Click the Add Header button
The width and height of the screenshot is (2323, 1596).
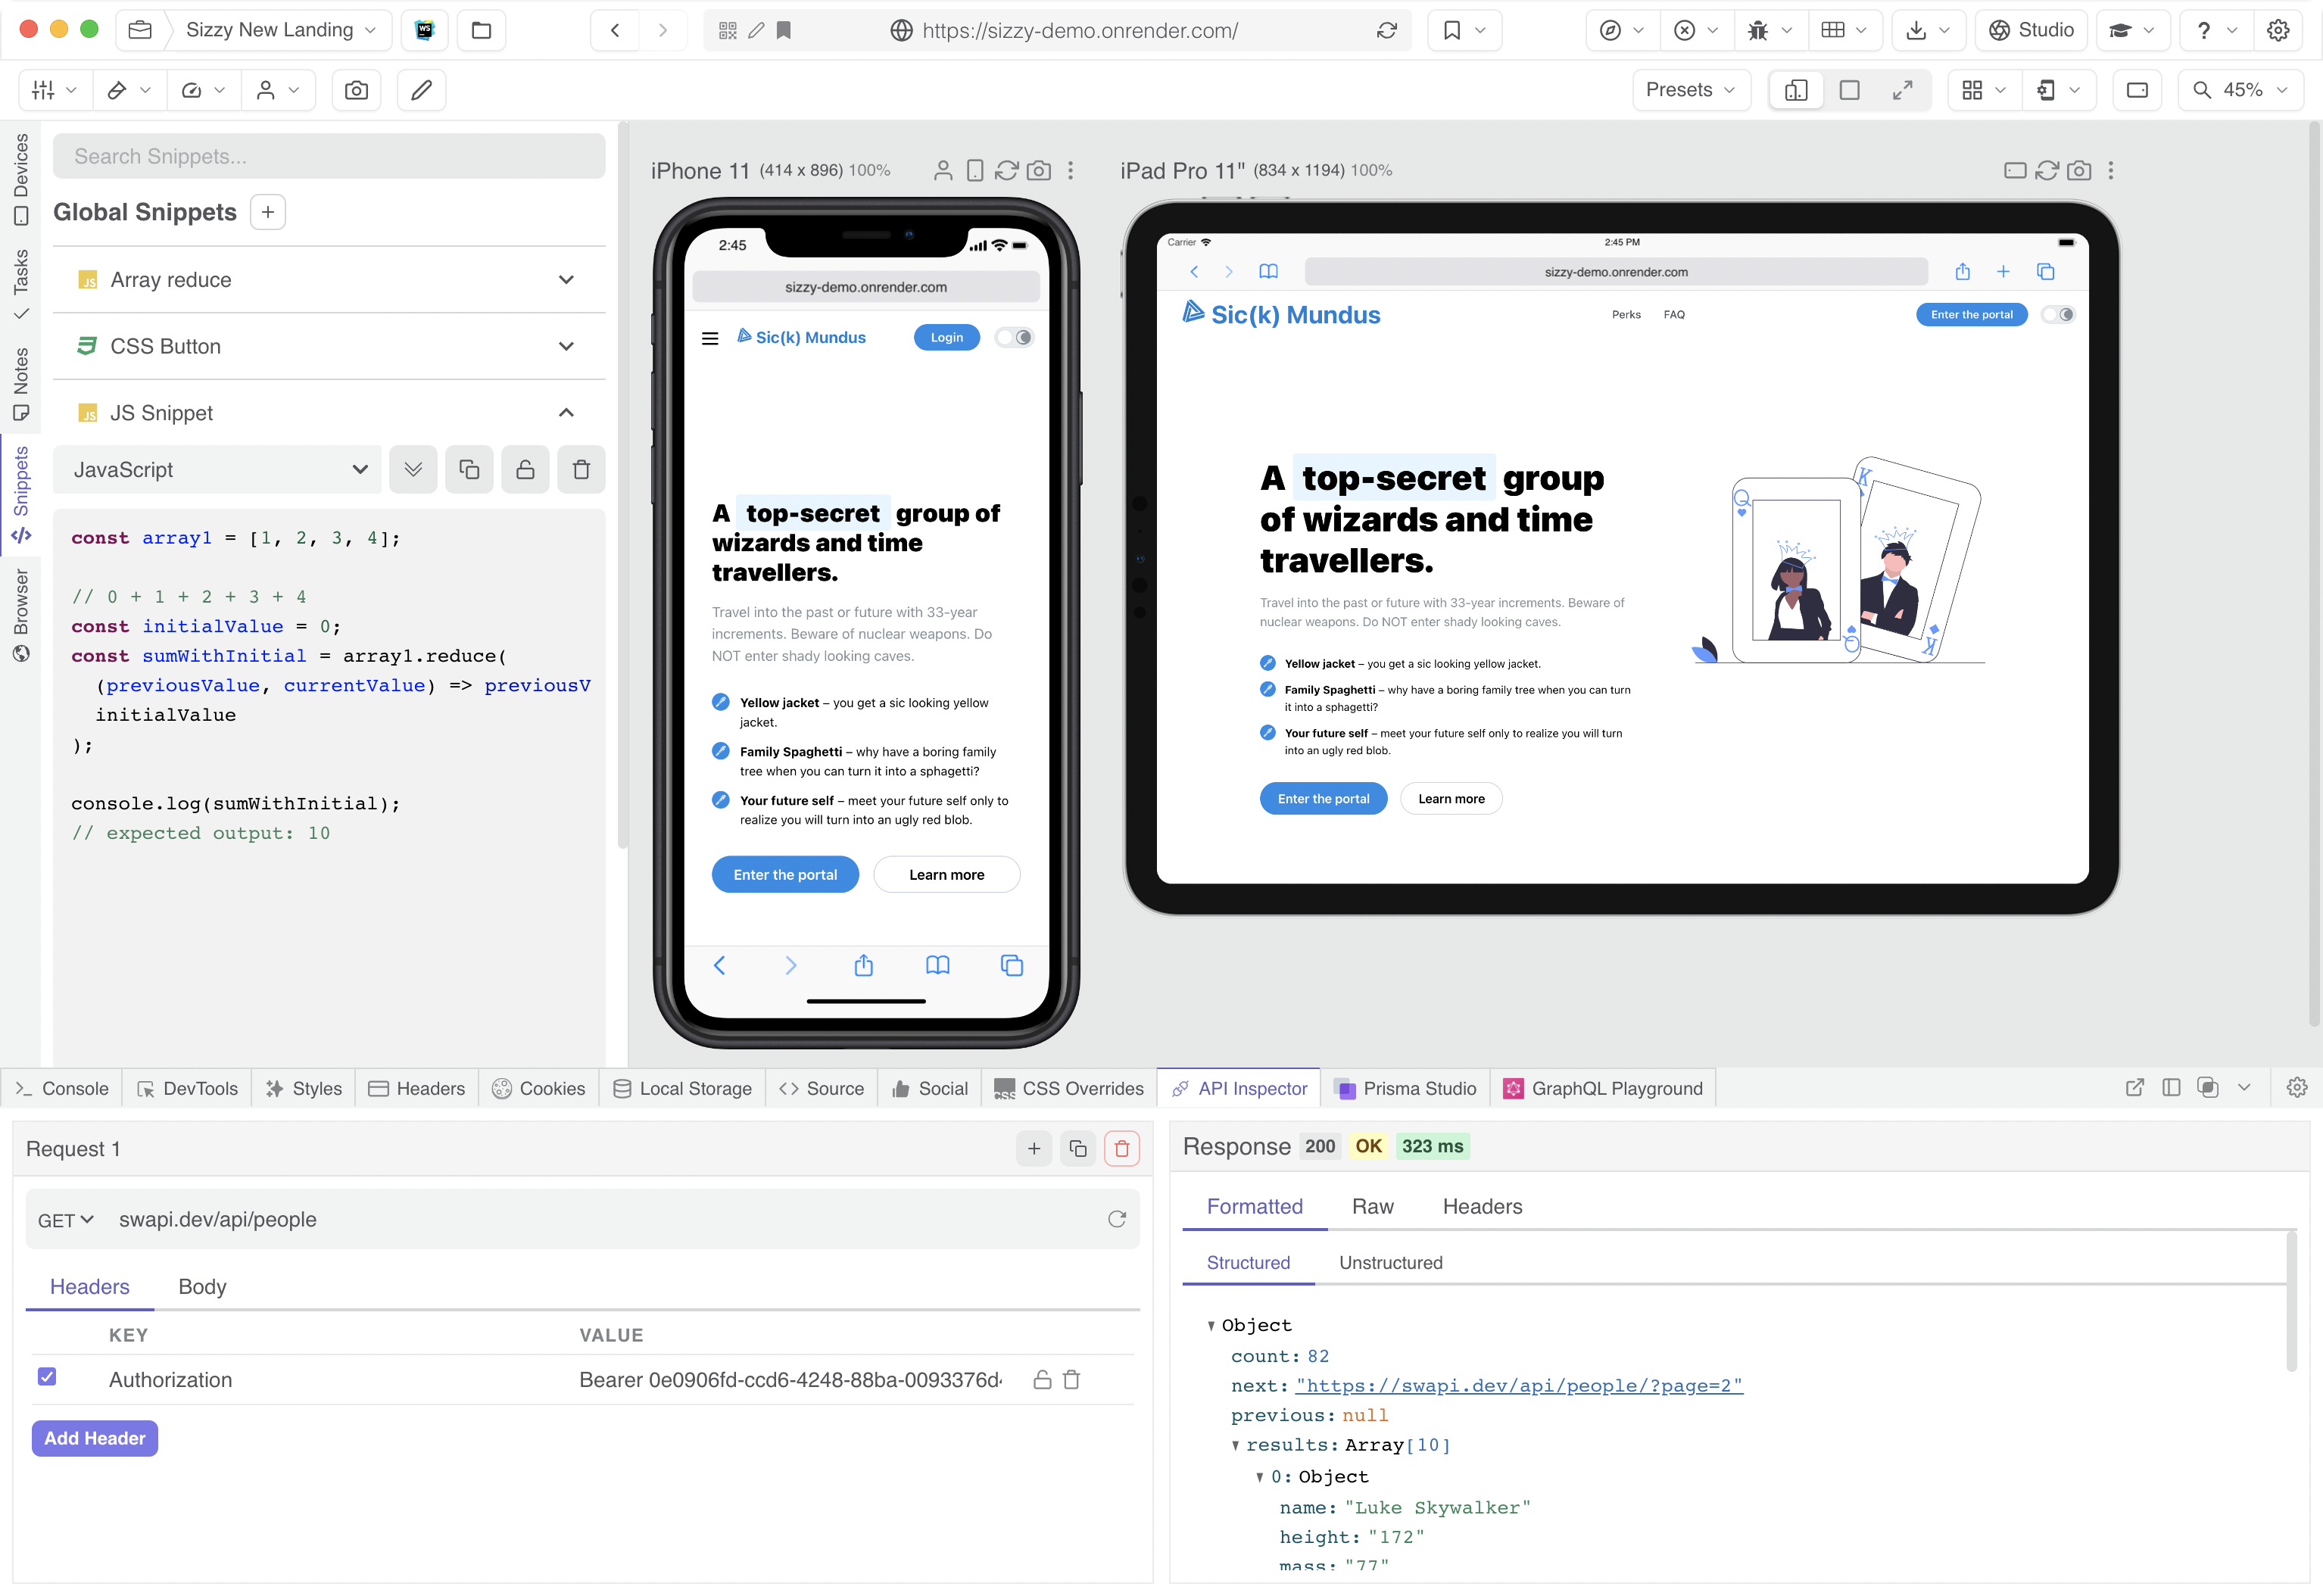[95, 1439]
